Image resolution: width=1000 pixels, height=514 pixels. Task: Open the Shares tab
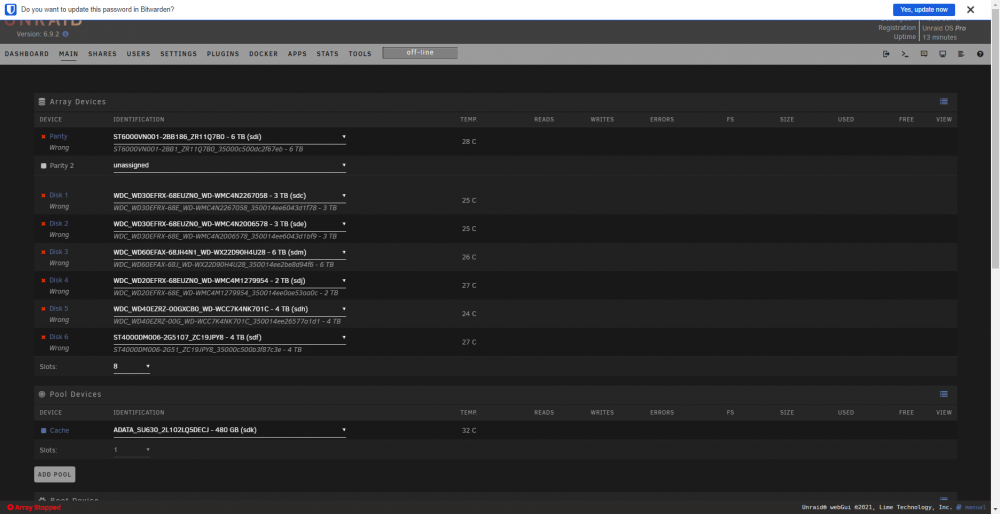click(103, 54)
